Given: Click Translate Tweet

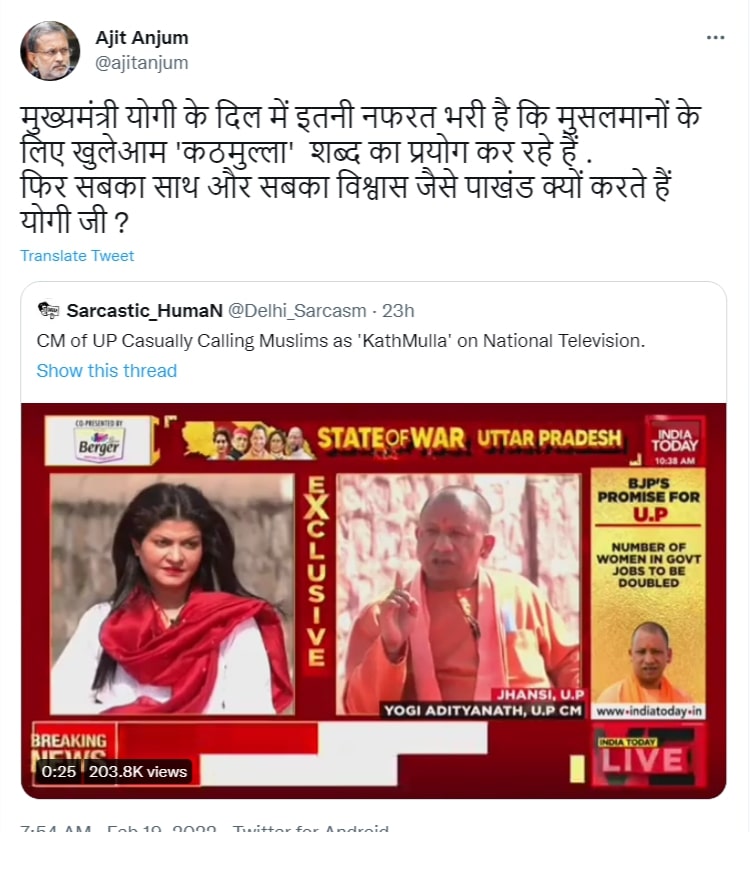Looking at the screenshot, I should click(x=77, y=255).
